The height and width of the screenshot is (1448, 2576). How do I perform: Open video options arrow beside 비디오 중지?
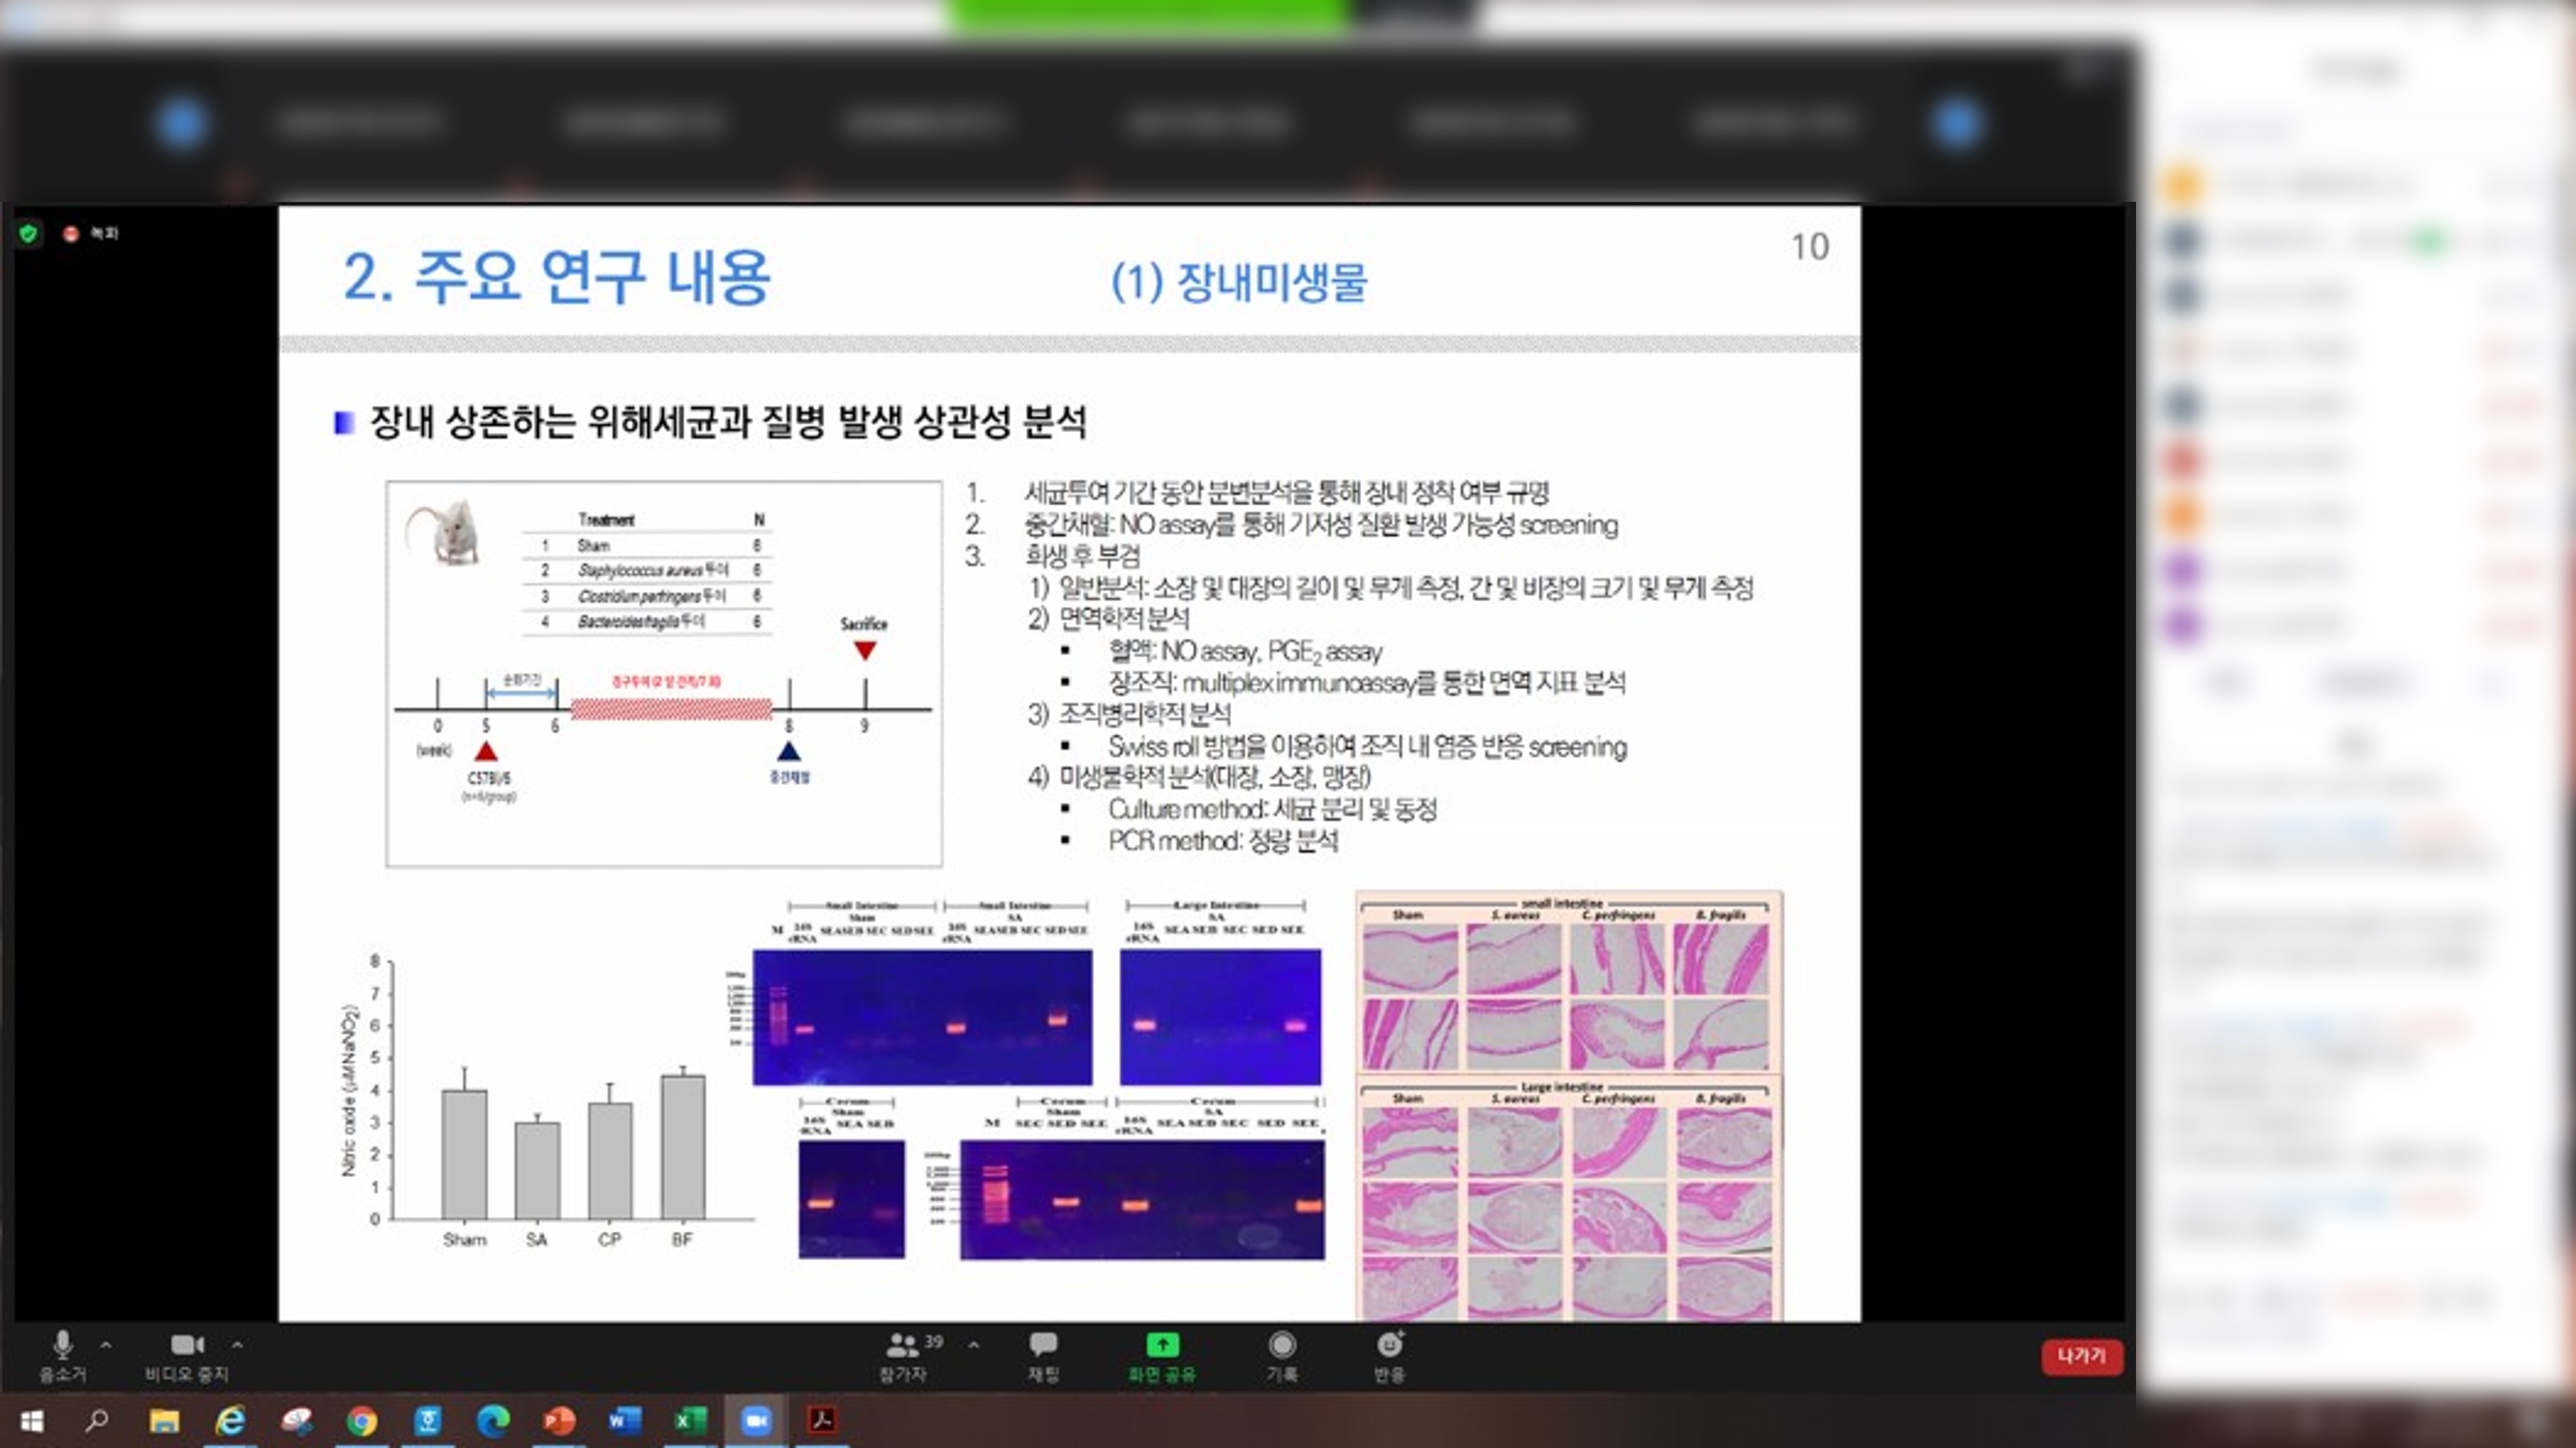(x=237, y=1345)
